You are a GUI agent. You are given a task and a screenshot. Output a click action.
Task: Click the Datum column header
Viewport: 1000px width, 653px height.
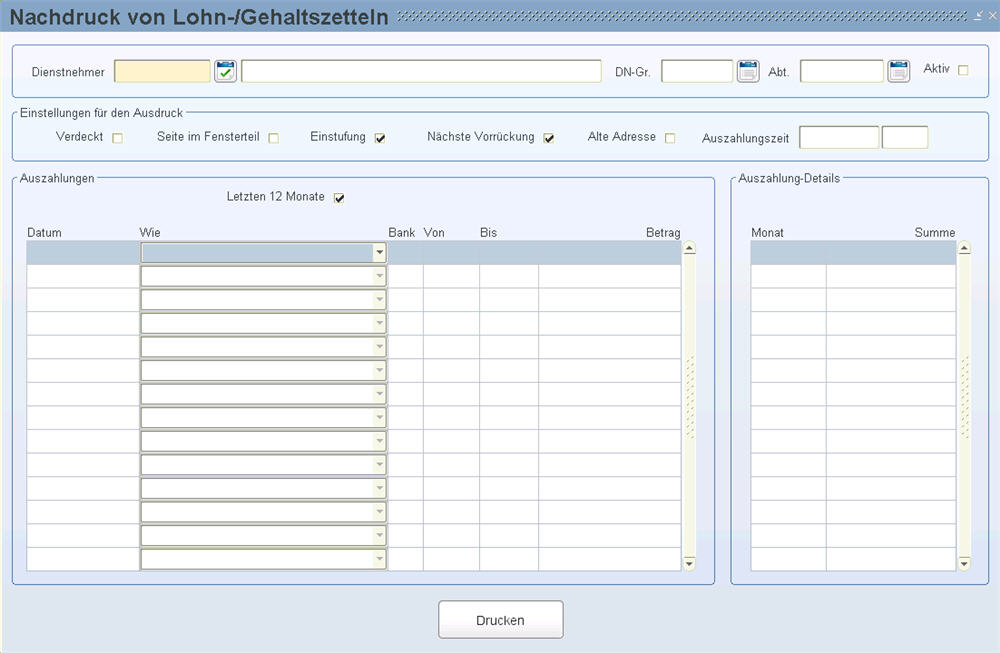click(x=44, y=233)
